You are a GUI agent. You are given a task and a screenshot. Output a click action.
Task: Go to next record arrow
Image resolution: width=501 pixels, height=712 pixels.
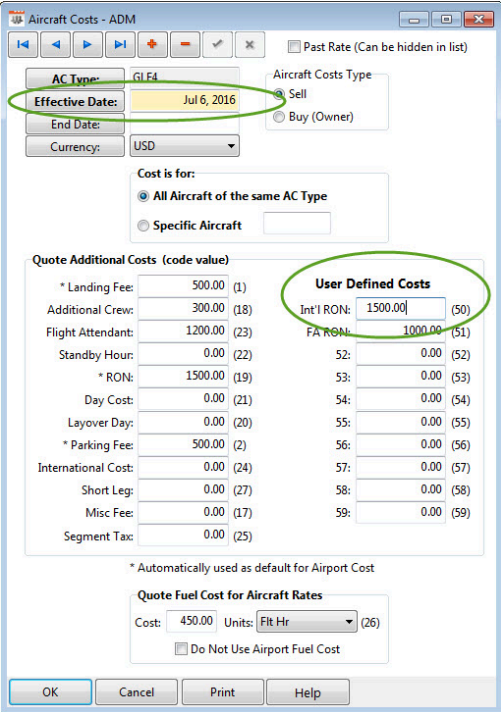[87, 44]
